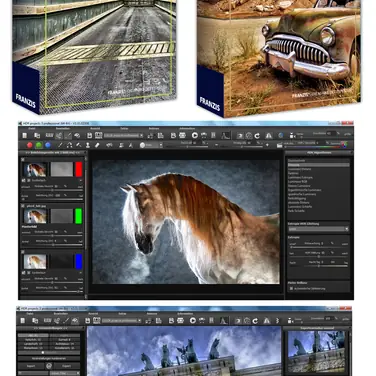Click the blue layer color swatch
376x376 pixels.
point(79,262)
